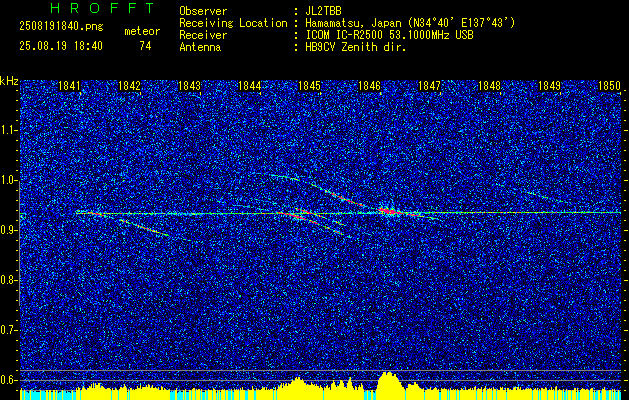Screen dimensions: 629x400
Task: Click the 1842 time marker
Action: click(x=130, y=86)
